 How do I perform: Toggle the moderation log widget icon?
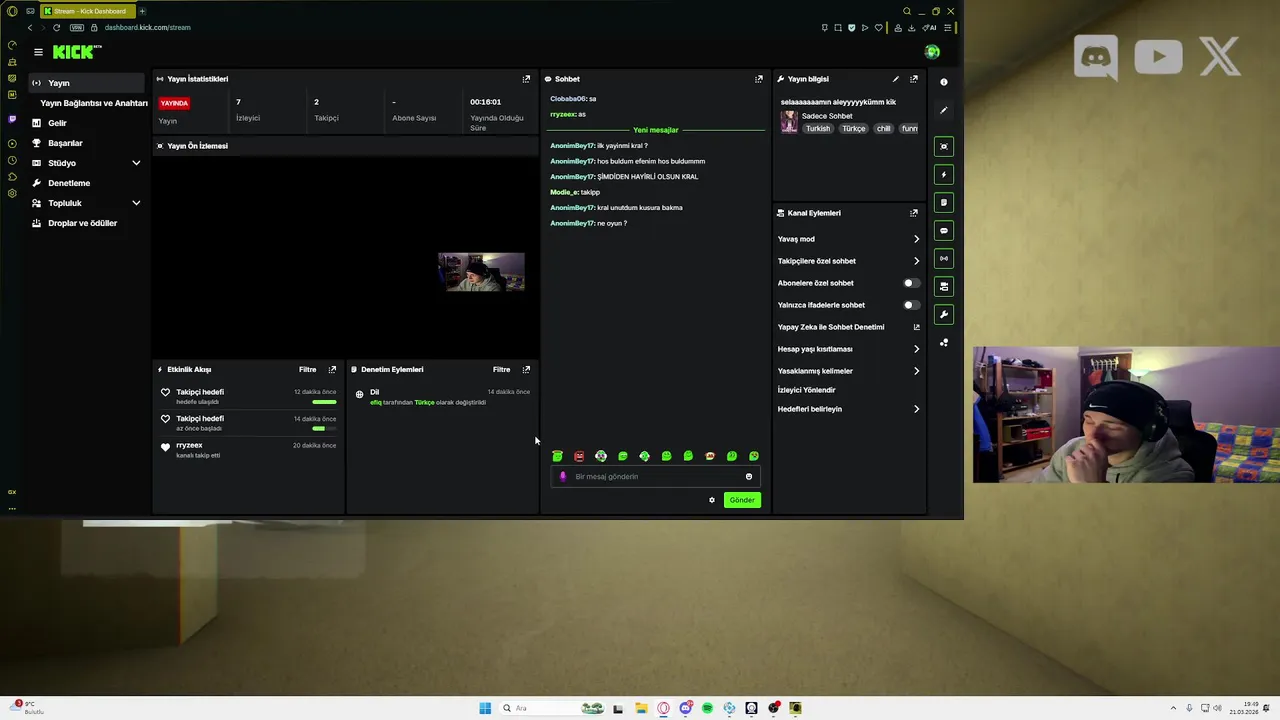coord(944,203)
